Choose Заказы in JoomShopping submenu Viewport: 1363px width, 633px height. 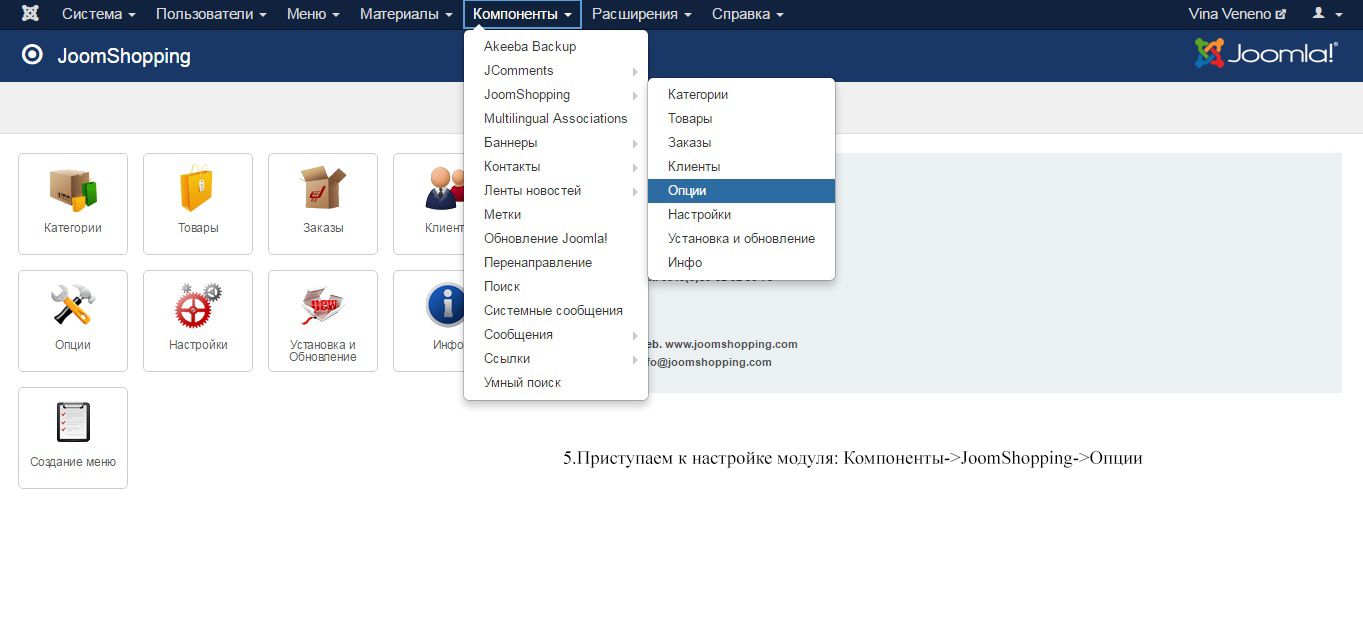(x=741, y=143)
